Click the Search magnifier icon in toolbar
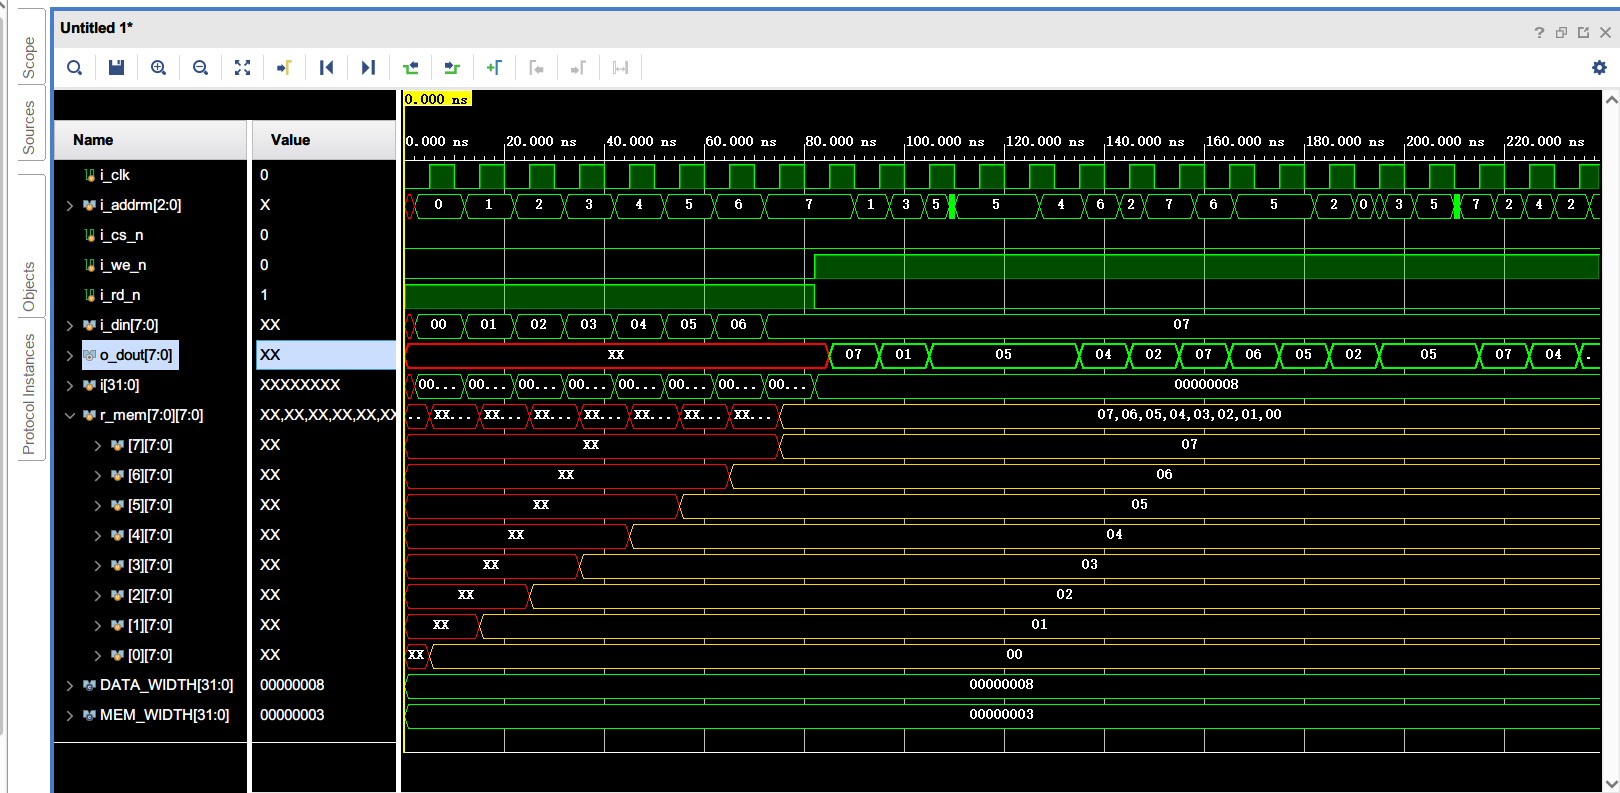 pos(75,68)
